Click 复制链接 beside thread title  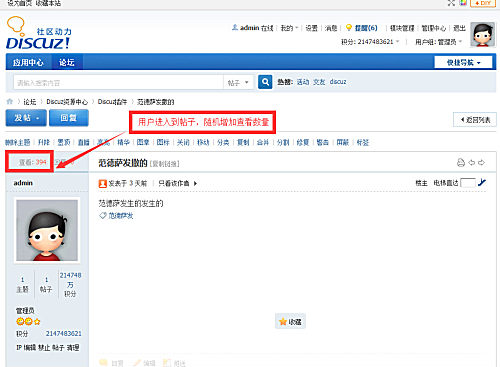tap(164, 164)
